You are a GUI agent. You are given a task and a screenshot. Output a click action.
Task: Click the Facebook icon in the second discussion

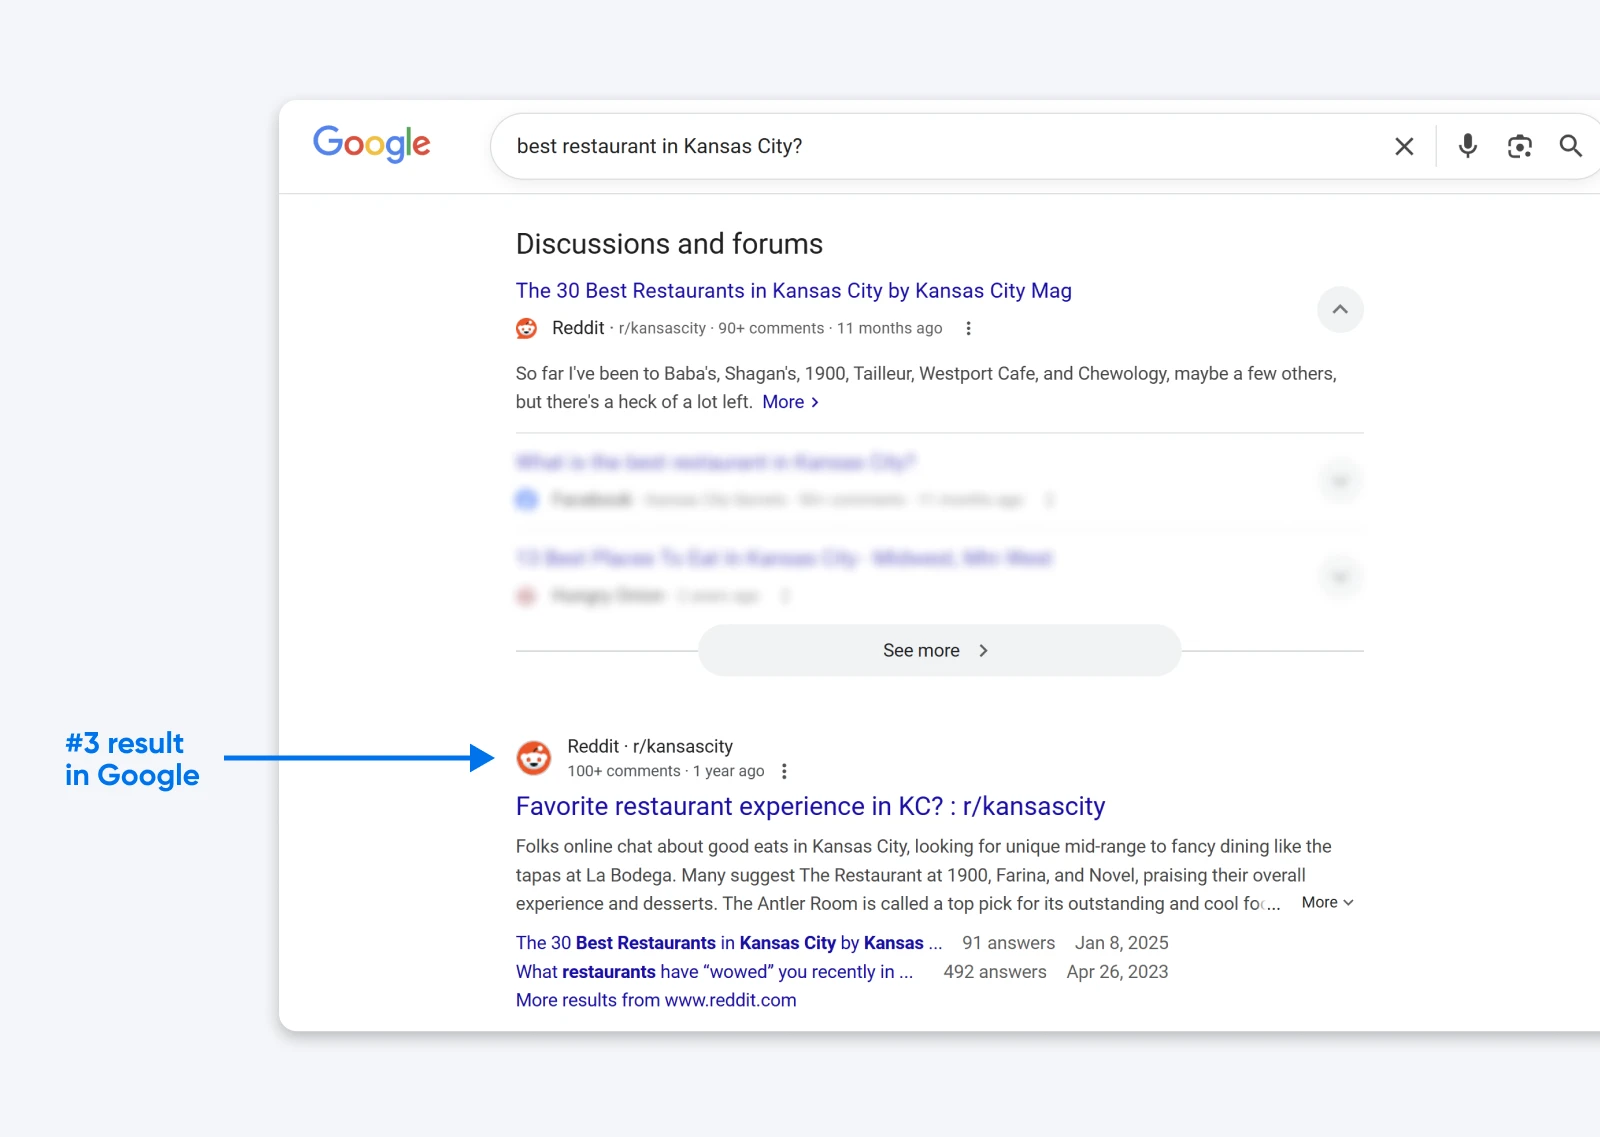tap(527, 499)
